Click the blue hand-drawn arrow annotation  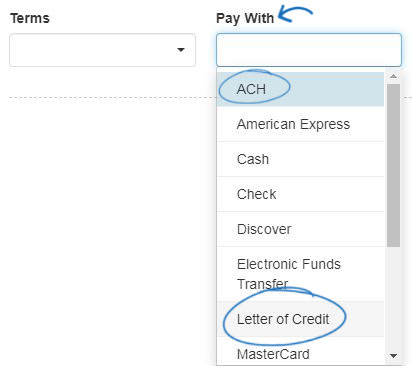pyautogui.click(x=295, y=14)
